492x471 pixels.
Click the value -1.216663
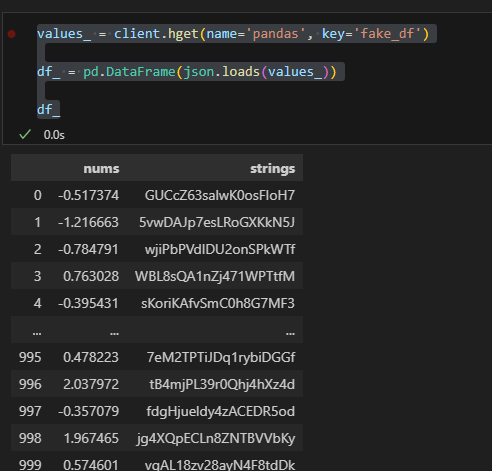[88, 222]
